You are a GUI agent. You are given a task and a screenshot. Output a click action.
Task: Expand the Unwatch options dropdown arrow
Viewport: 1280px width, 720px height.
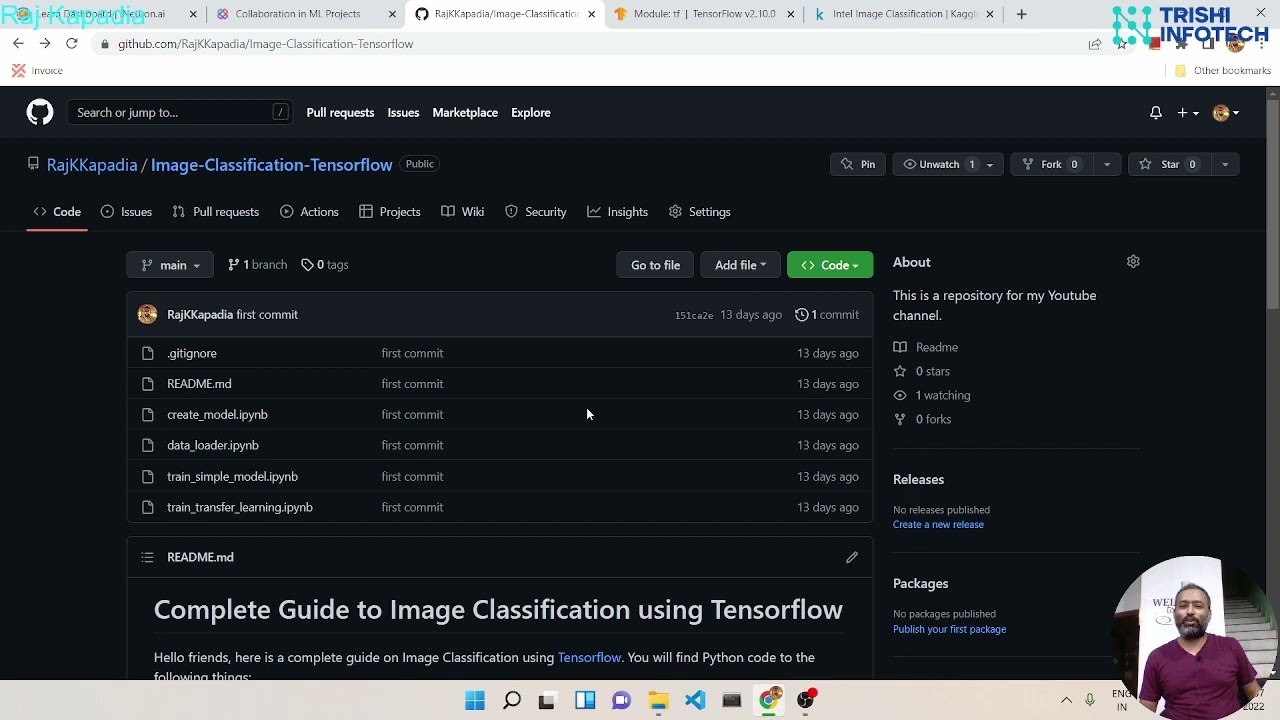click(990, 164)
